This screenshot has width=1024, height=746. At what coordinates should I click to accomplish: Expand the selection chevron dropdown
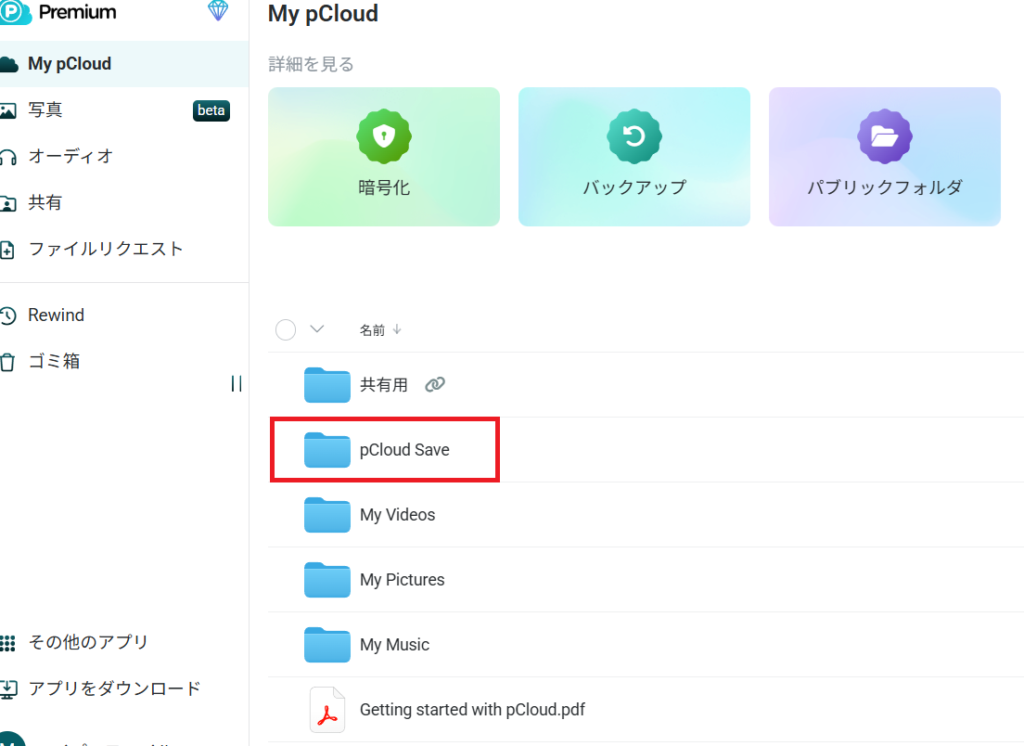click(x=317, y=329)
